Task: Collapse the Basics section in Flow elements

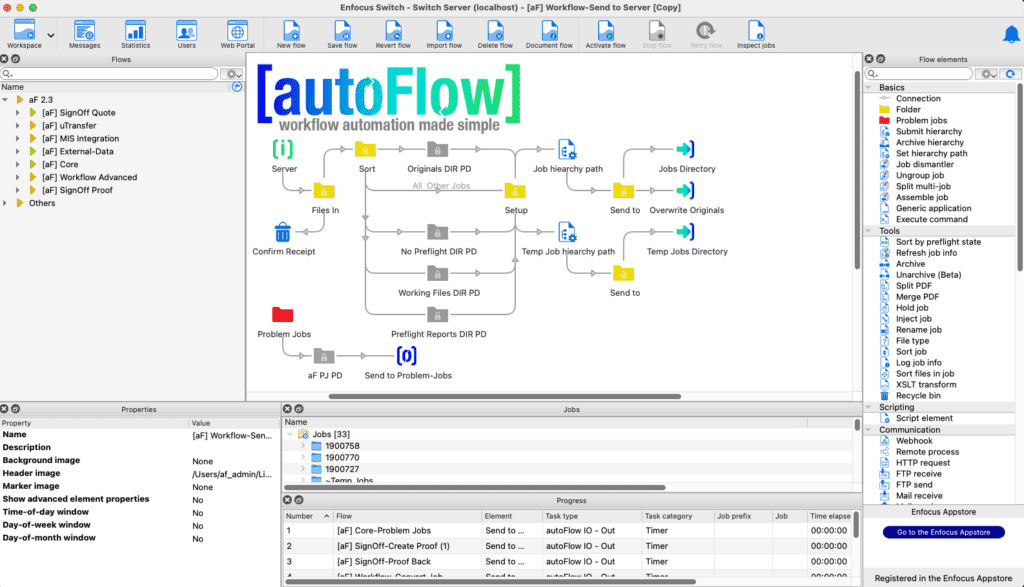Action: pos(869,87)
